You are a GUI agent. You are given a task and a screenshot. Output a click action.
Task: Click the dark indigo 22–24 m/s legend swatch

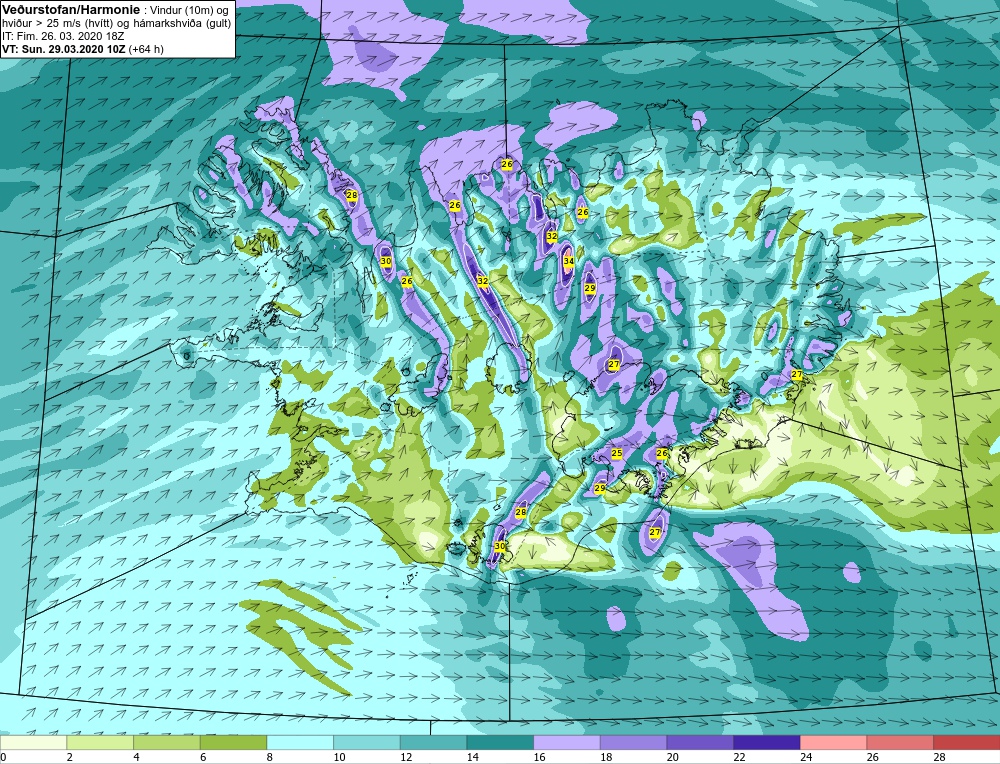[x=767, y=742]
